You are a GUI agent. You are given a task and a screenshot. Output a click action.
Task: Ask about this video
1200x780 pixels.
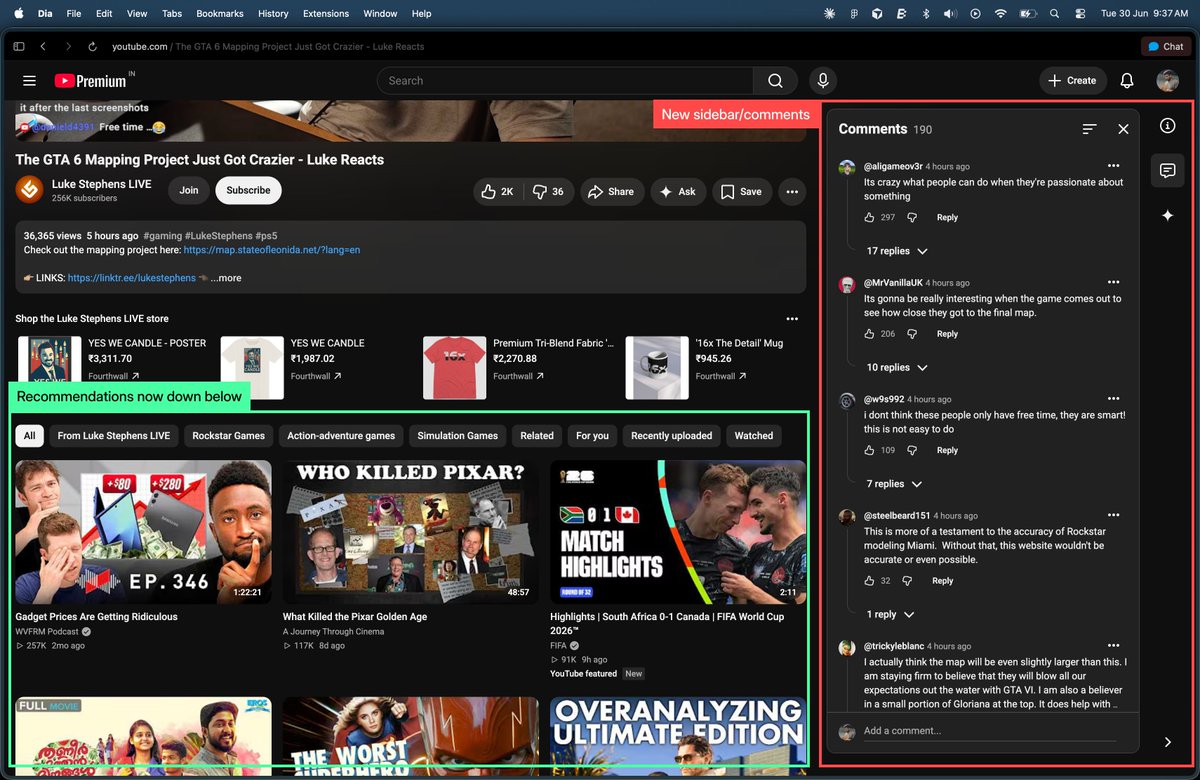678,191
